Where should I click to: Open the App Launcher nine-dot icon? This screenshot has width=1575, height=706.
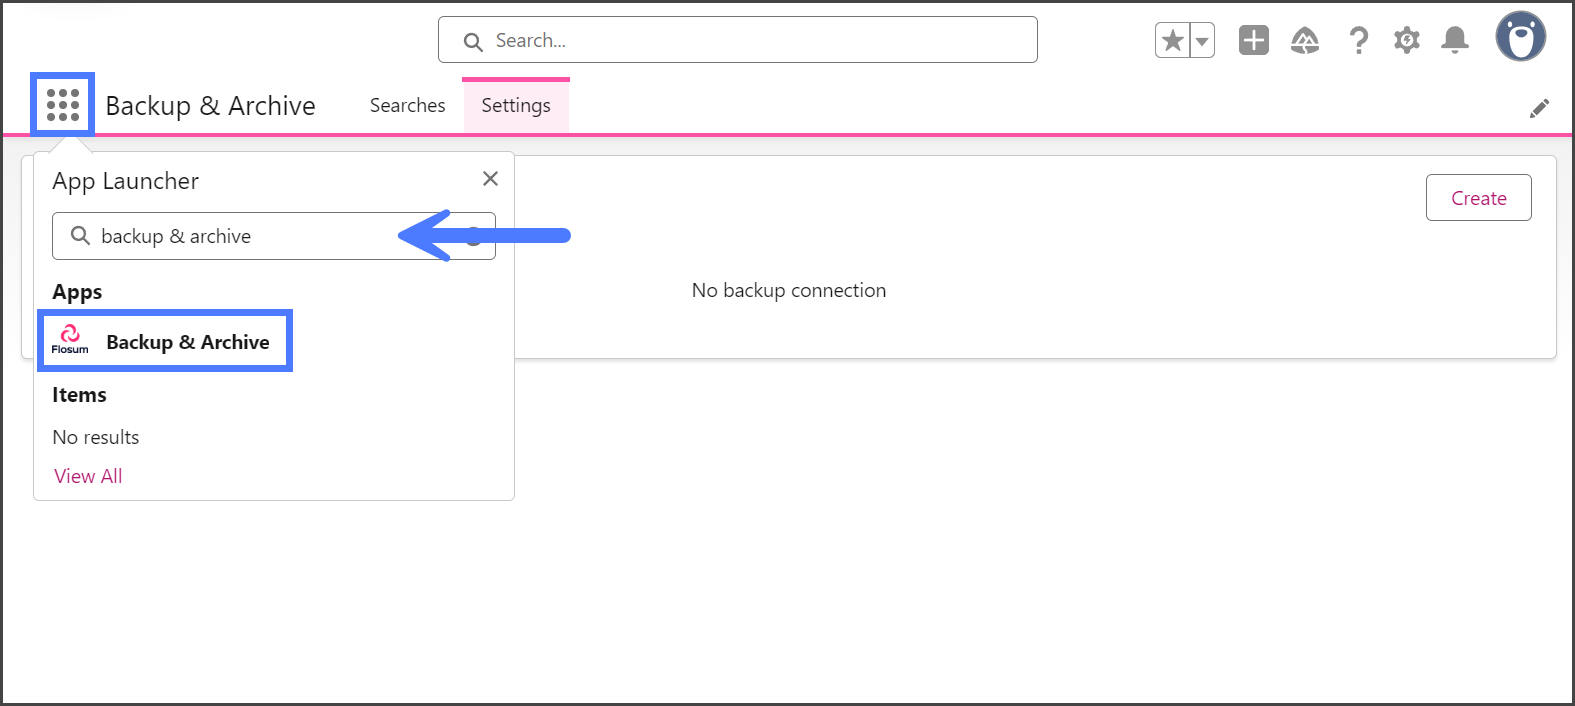(x=63, y=104)
